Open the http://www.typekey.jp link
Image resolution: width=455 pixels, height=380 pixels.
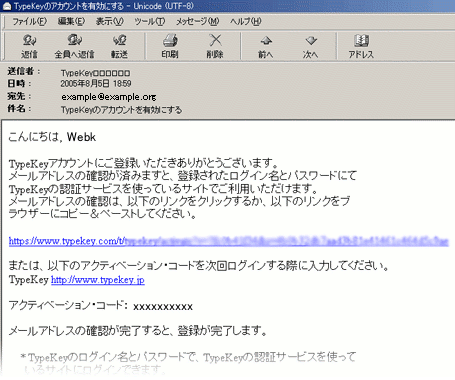tap(98, 280)
